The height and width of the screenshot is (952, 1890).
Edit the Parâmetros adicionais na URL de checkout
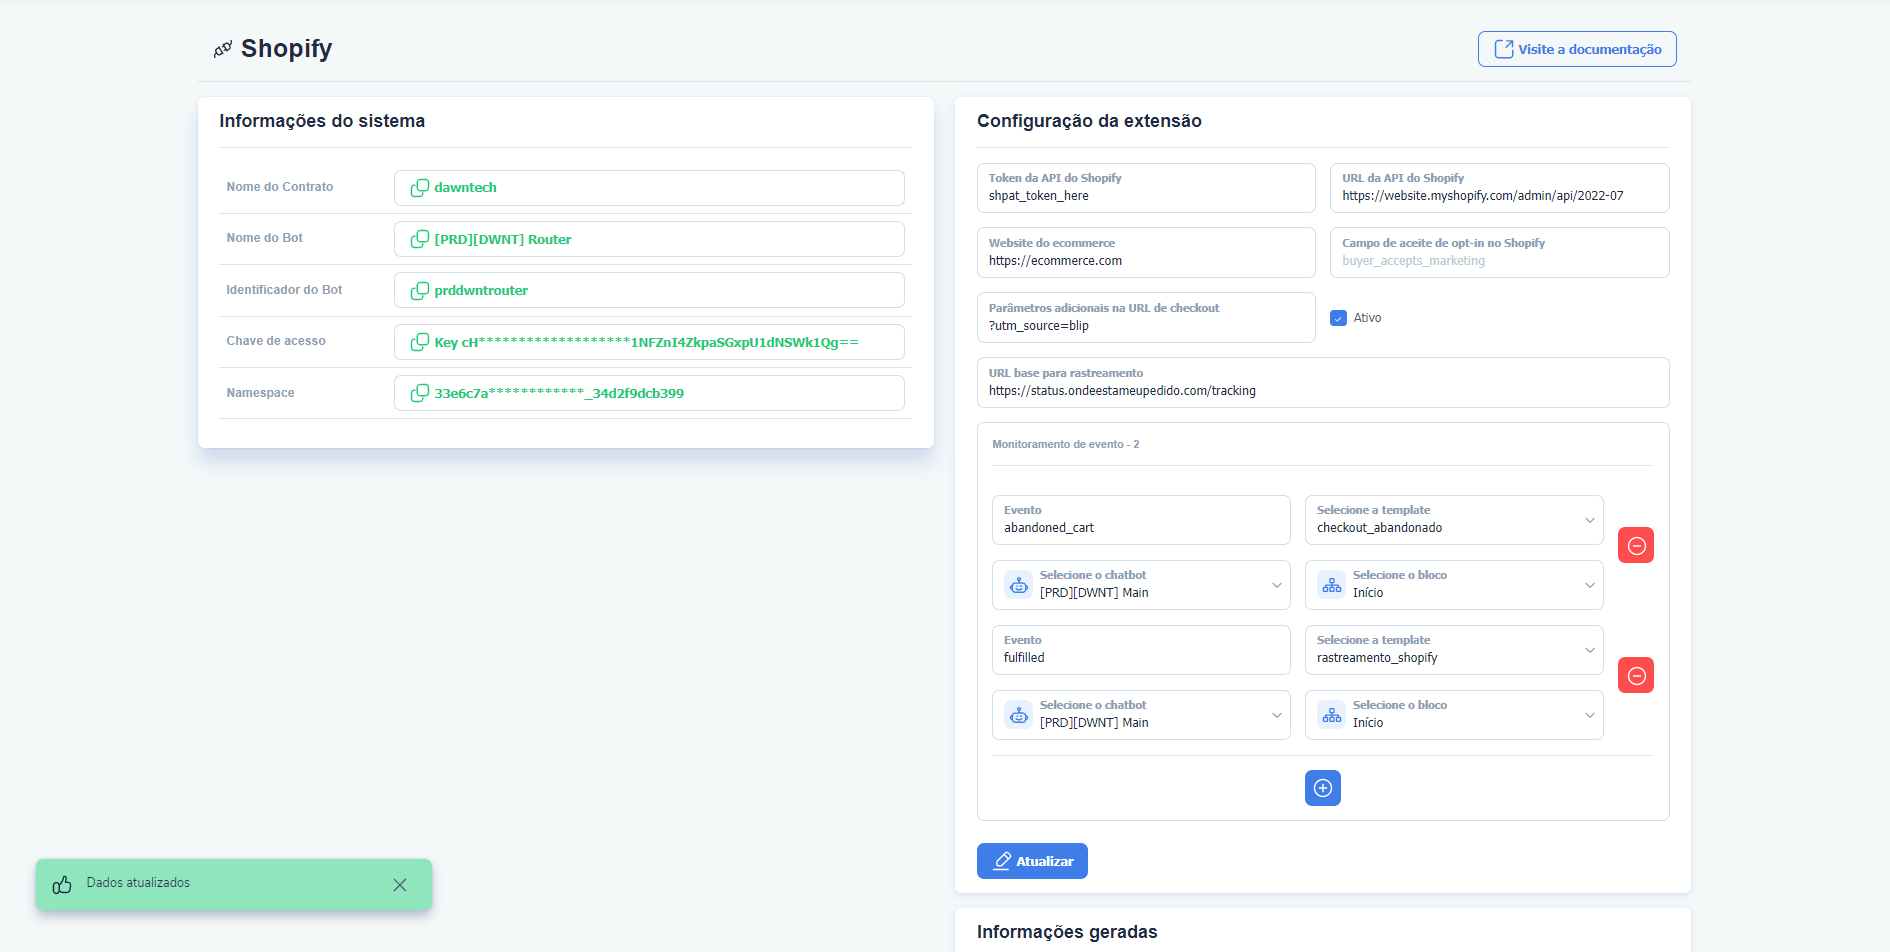1146,318
